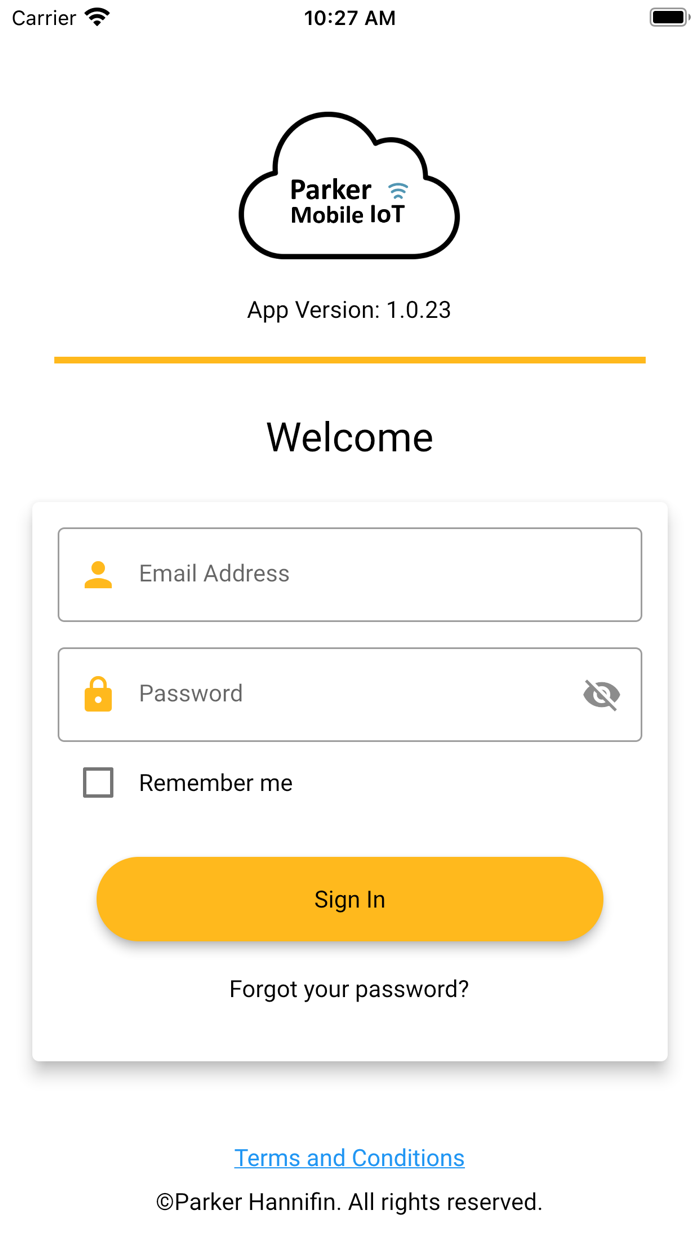Focus the Email Address input field
The width and height of the screenshot is (700, 1244).
[x=350, y=575]
